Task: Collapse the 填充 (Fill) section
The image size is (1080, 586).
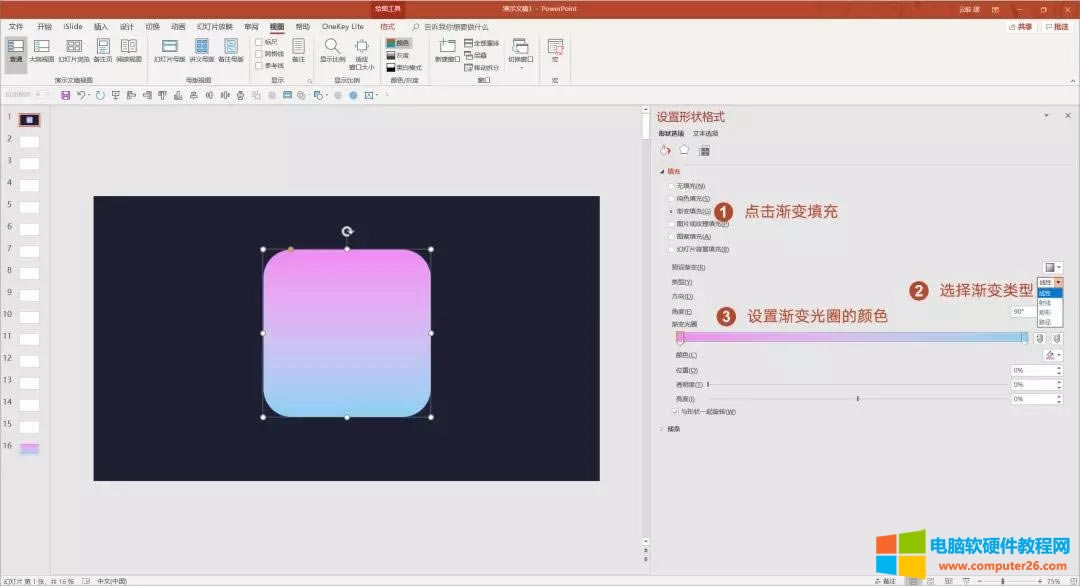Action: coord(661,171)
